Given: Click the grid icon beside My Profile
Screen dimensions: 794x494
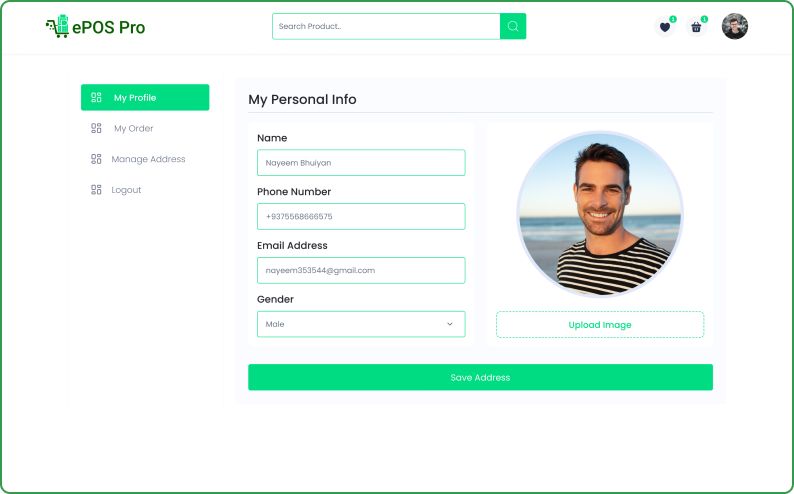Looking at the screenshot, I should click(x=96, y=97).
